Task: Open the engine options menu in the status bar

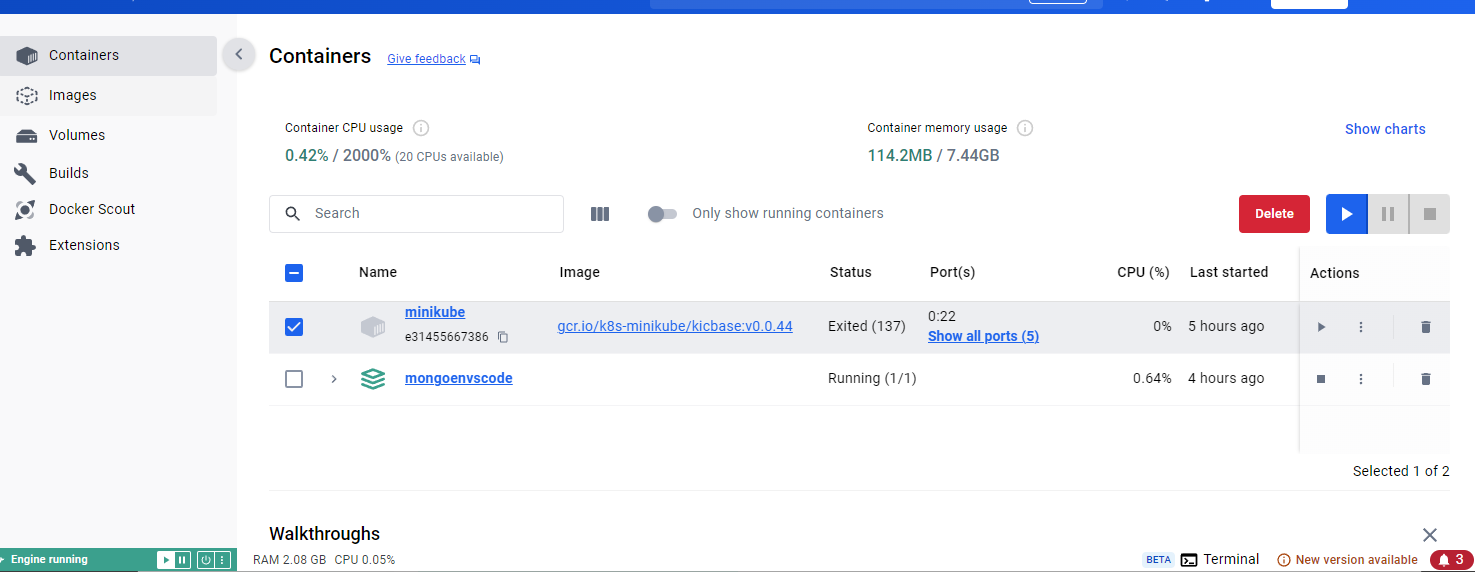Action: 223,560
